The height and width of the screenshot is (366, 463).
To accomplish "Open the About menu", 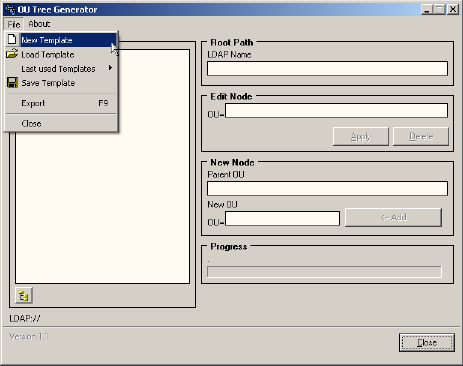I will (39, 24).
